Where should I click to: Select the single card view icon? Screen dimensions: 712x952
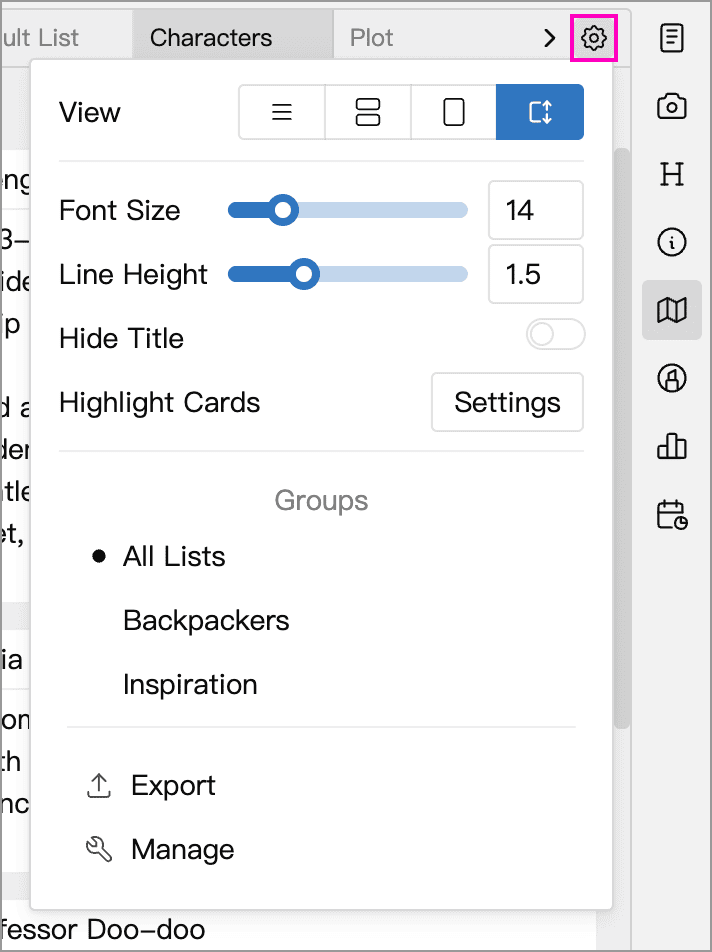click(x=453, y=112)
